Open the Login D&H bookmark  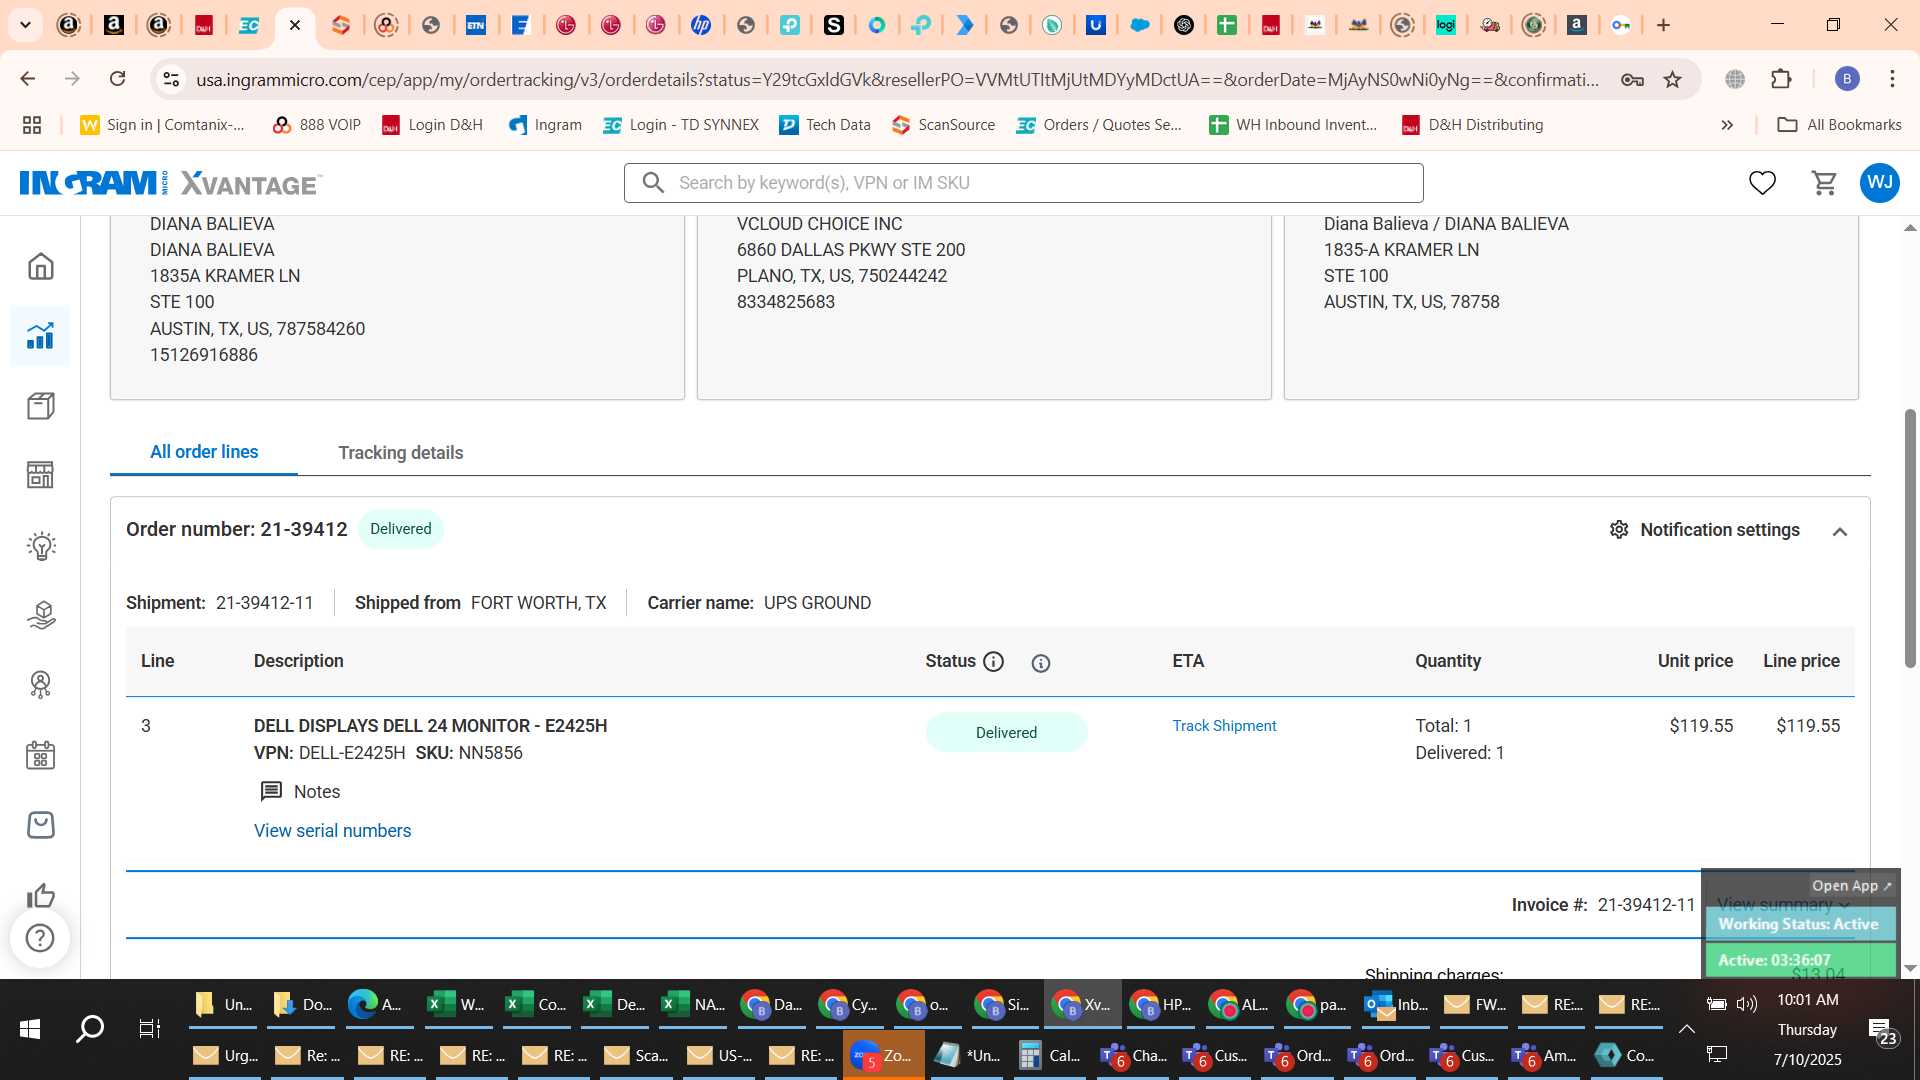[433, 125]
